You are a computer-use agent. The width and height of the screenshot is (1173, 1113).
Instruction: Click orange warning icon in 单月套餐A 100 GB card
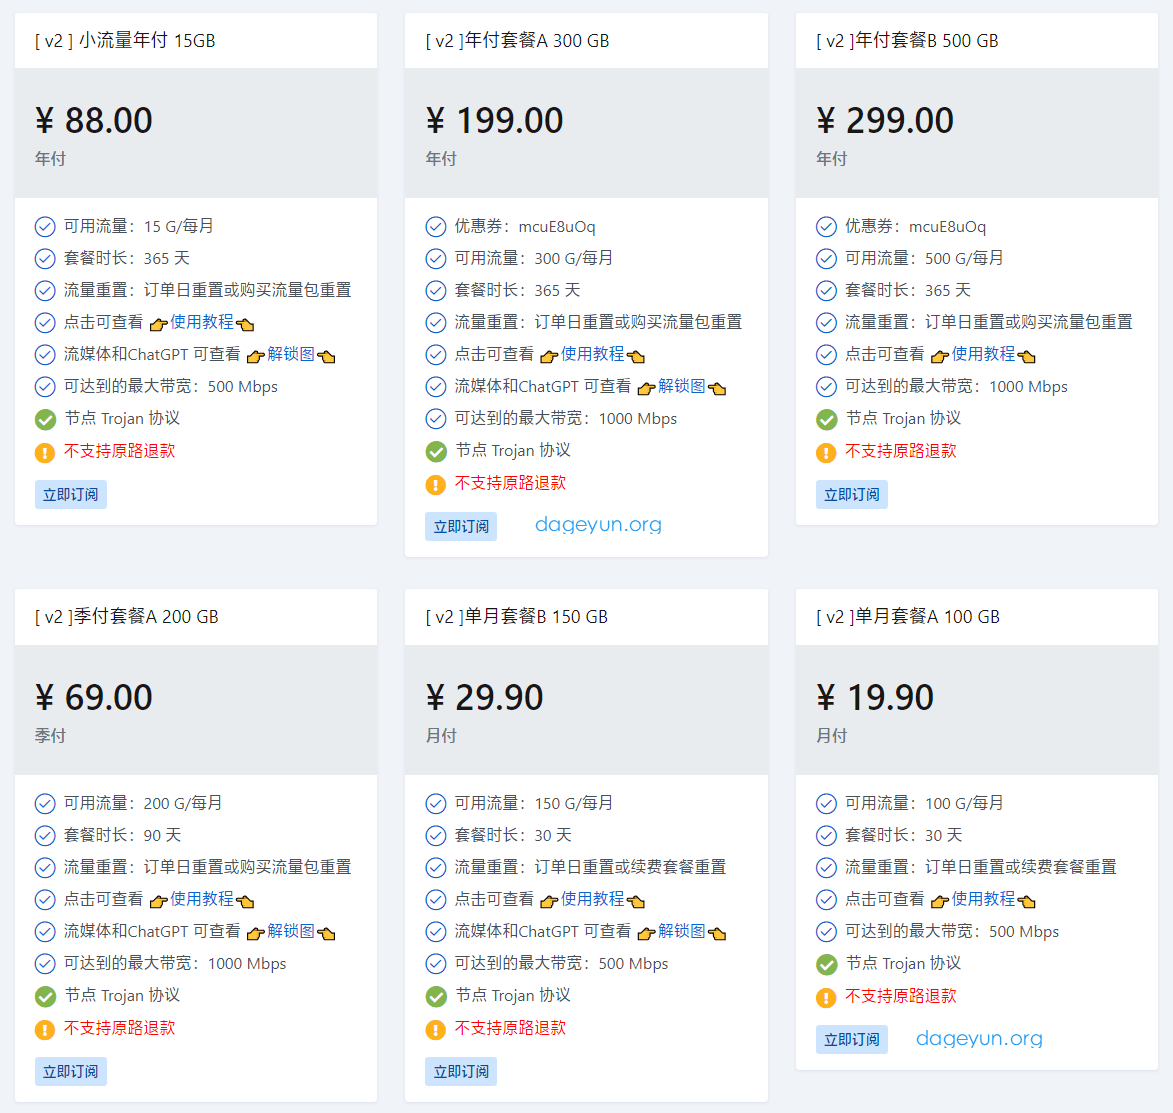pyautogui.click(x=826, y=997)
